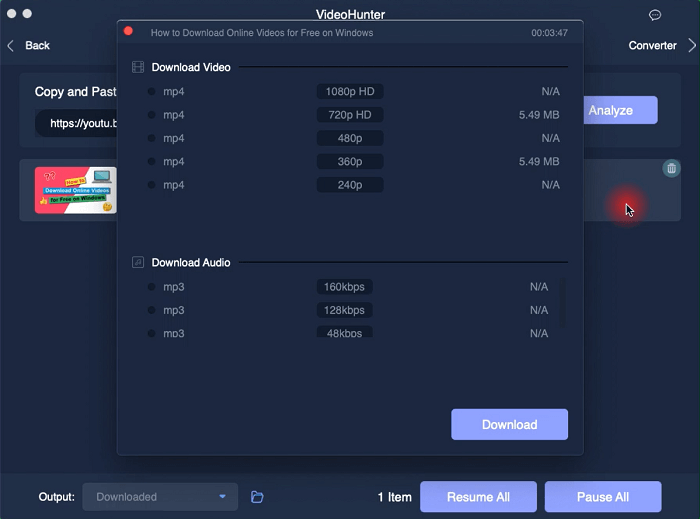Click the 128kbps bitrate label
Viewport: 700px width, 519px height.
(x=344, y=310)
